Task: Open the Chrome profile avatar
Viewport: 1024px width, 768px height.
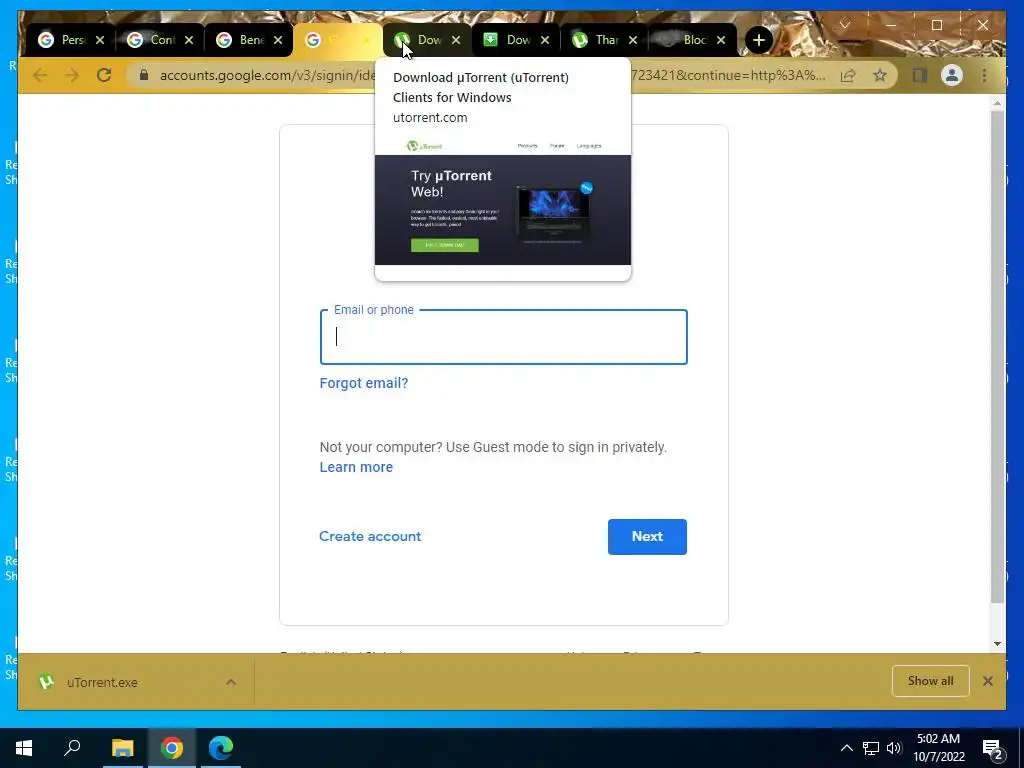Action: click(x=952, y=75)
